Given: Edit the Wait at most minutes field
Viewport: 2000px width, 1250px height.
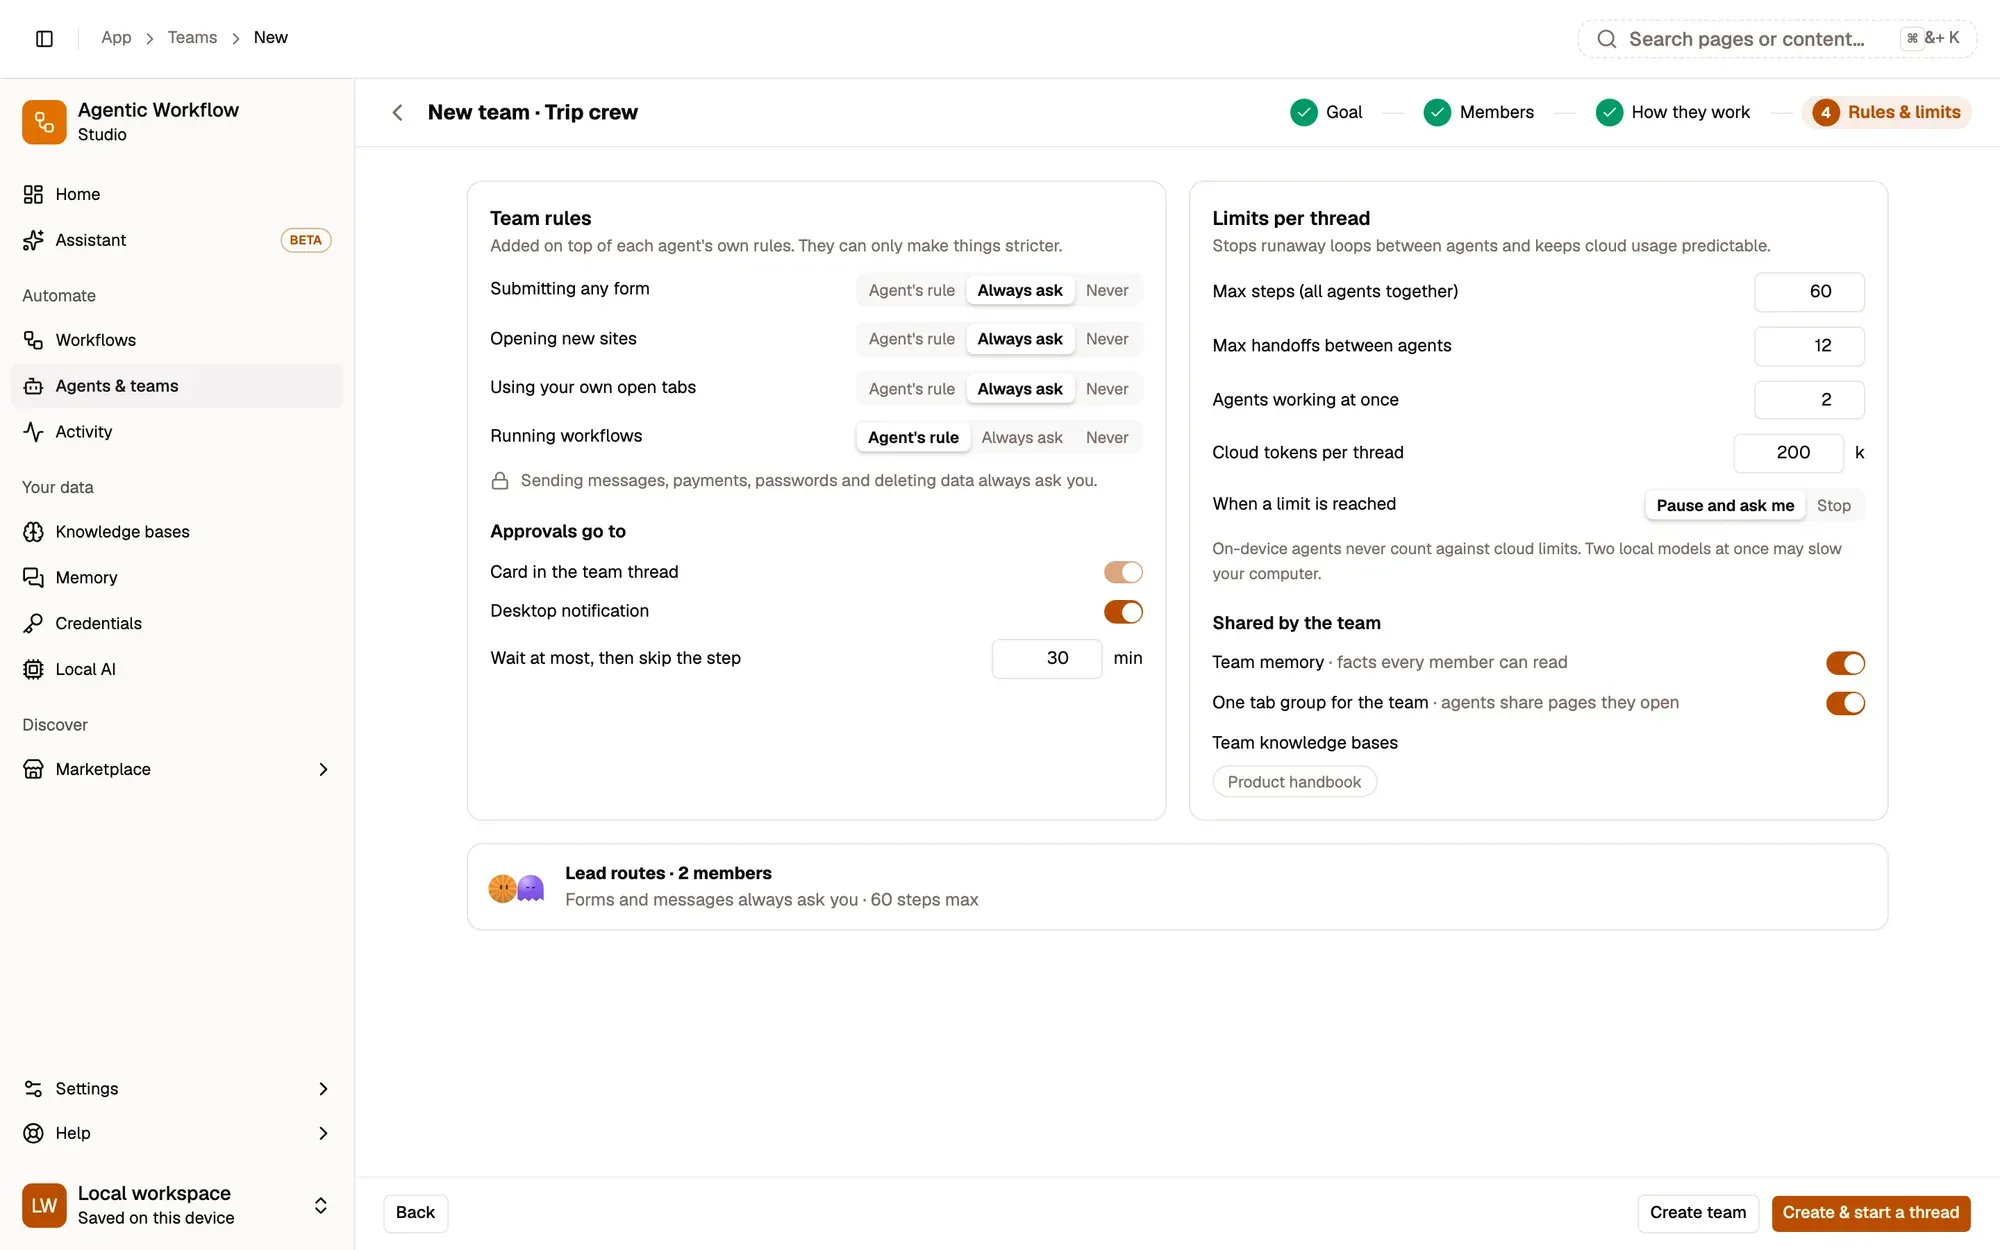Looking at the screenshot, I should (x=1046, y=658).
